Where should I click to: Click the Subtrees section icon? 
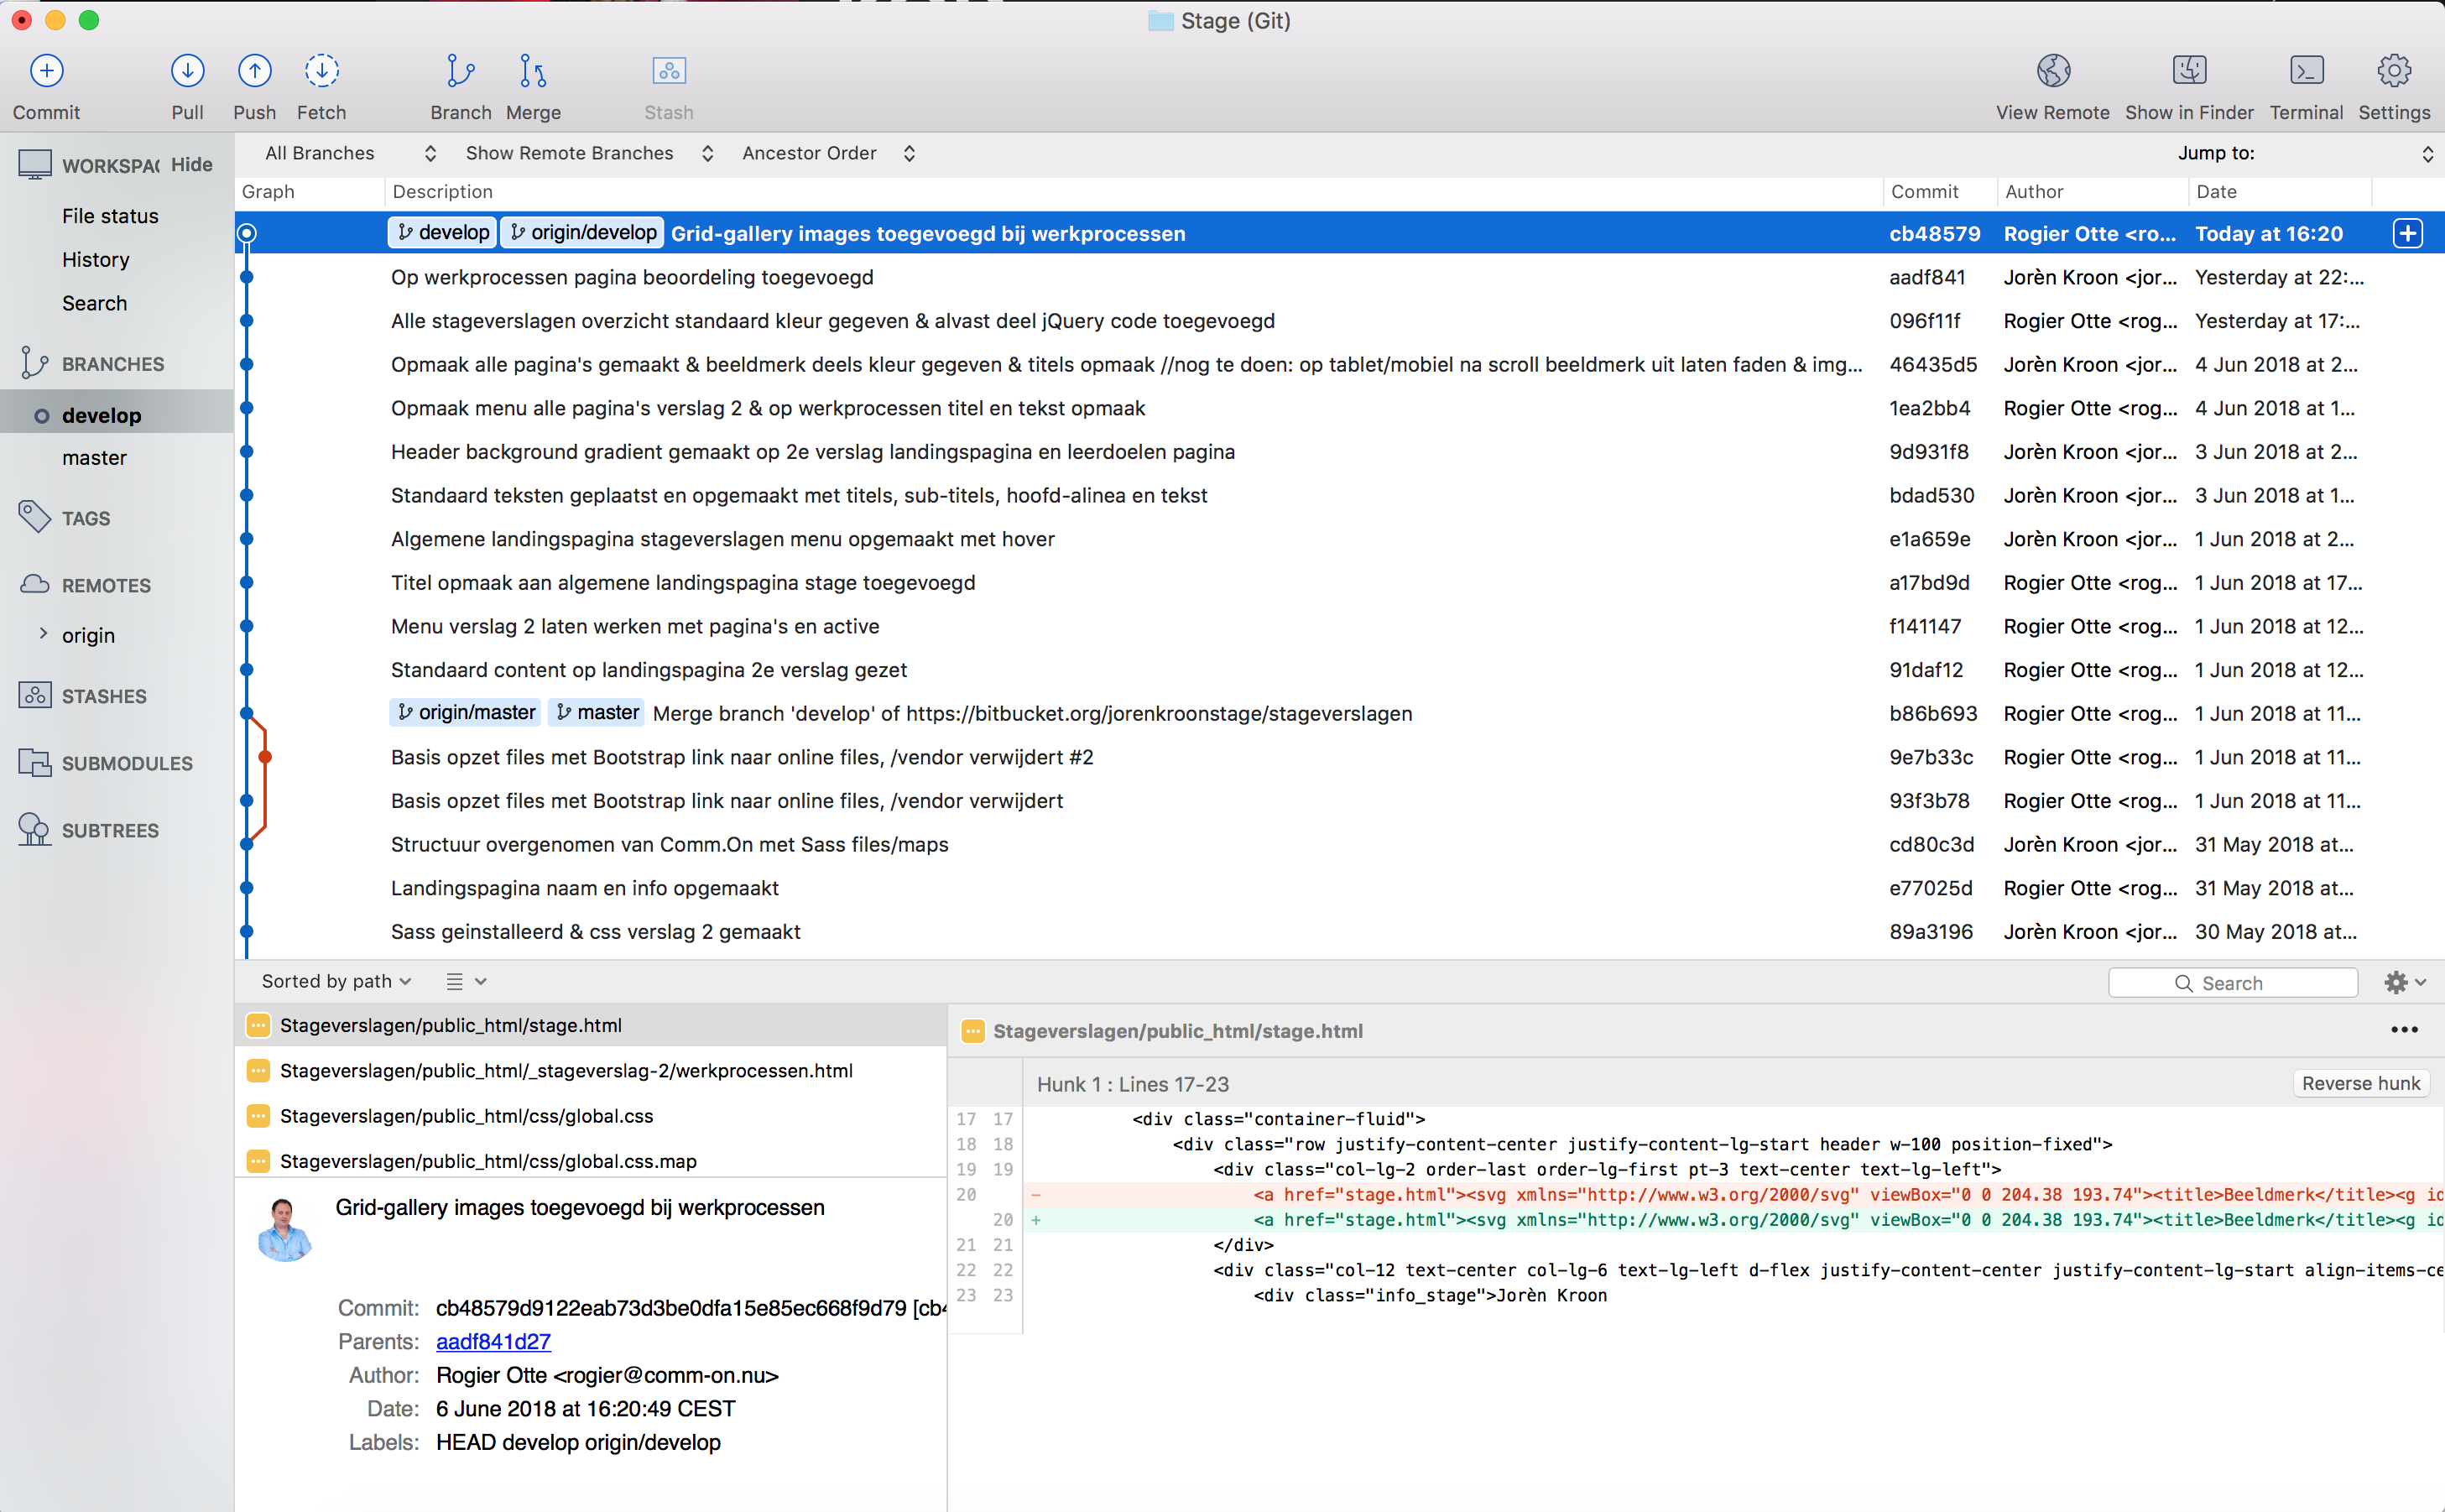[x=35, y=829]
